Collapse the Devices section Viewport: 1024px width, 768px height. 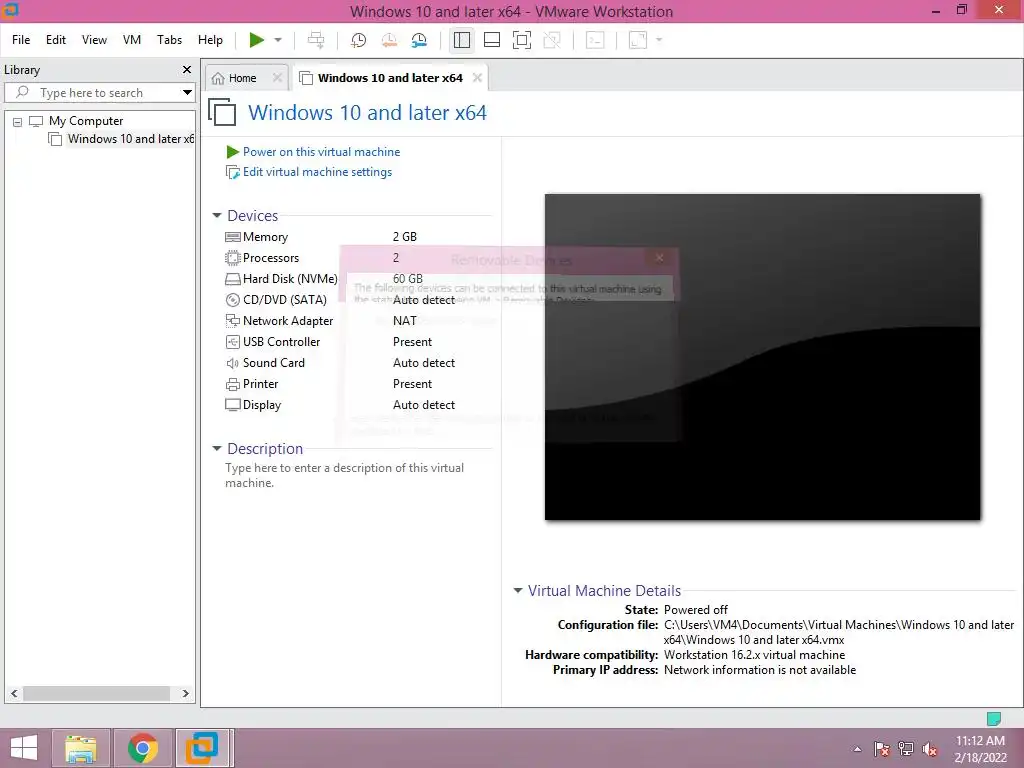(217, 216)
